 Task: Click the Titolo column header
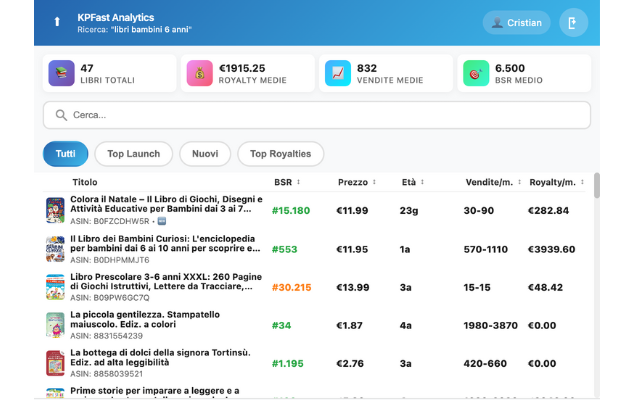click(85, 182)
